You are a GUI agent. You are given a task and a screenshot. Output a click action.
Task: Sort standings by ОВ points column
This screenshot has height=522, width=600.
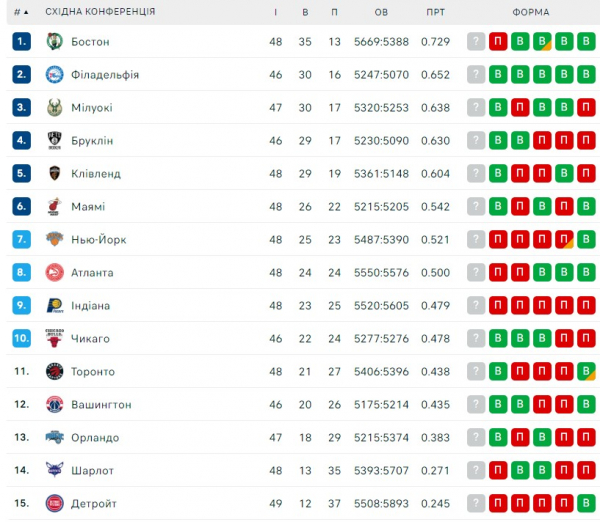pos(381,11)
